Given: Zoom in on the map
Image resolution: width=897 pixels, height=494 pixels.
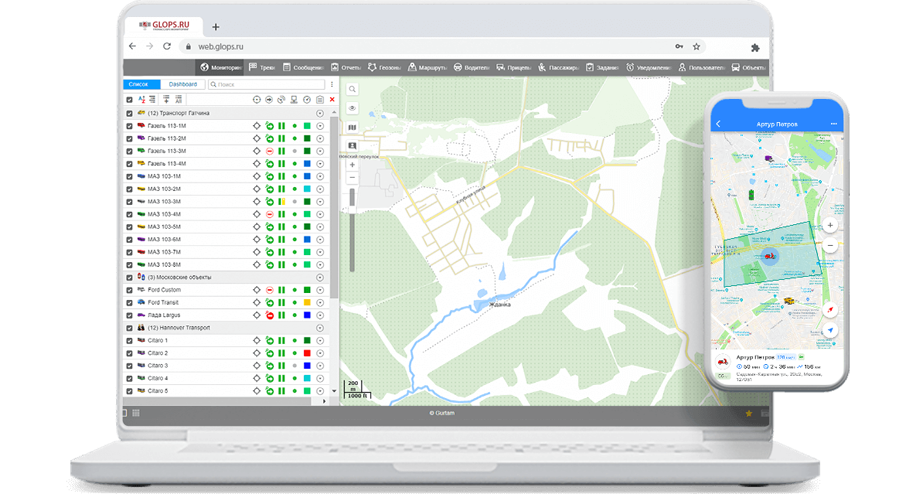Looking at the screenshot, I should [x=352, y=165].
